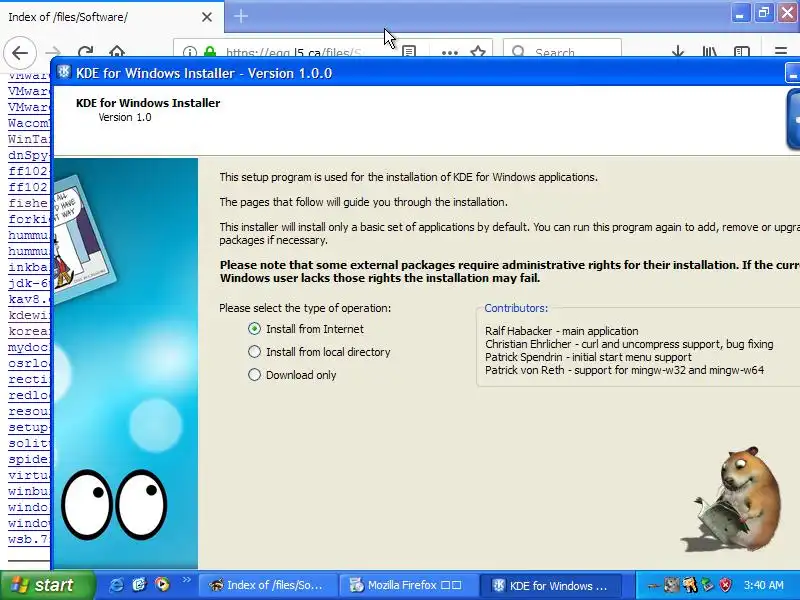Open the spide link in file listing

pos(29,459)
